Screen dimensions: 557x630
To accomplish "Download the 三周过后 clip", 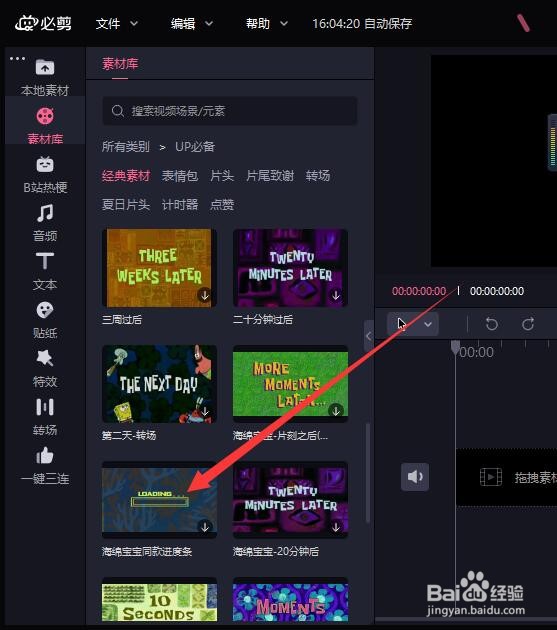I will click(205, 295).
